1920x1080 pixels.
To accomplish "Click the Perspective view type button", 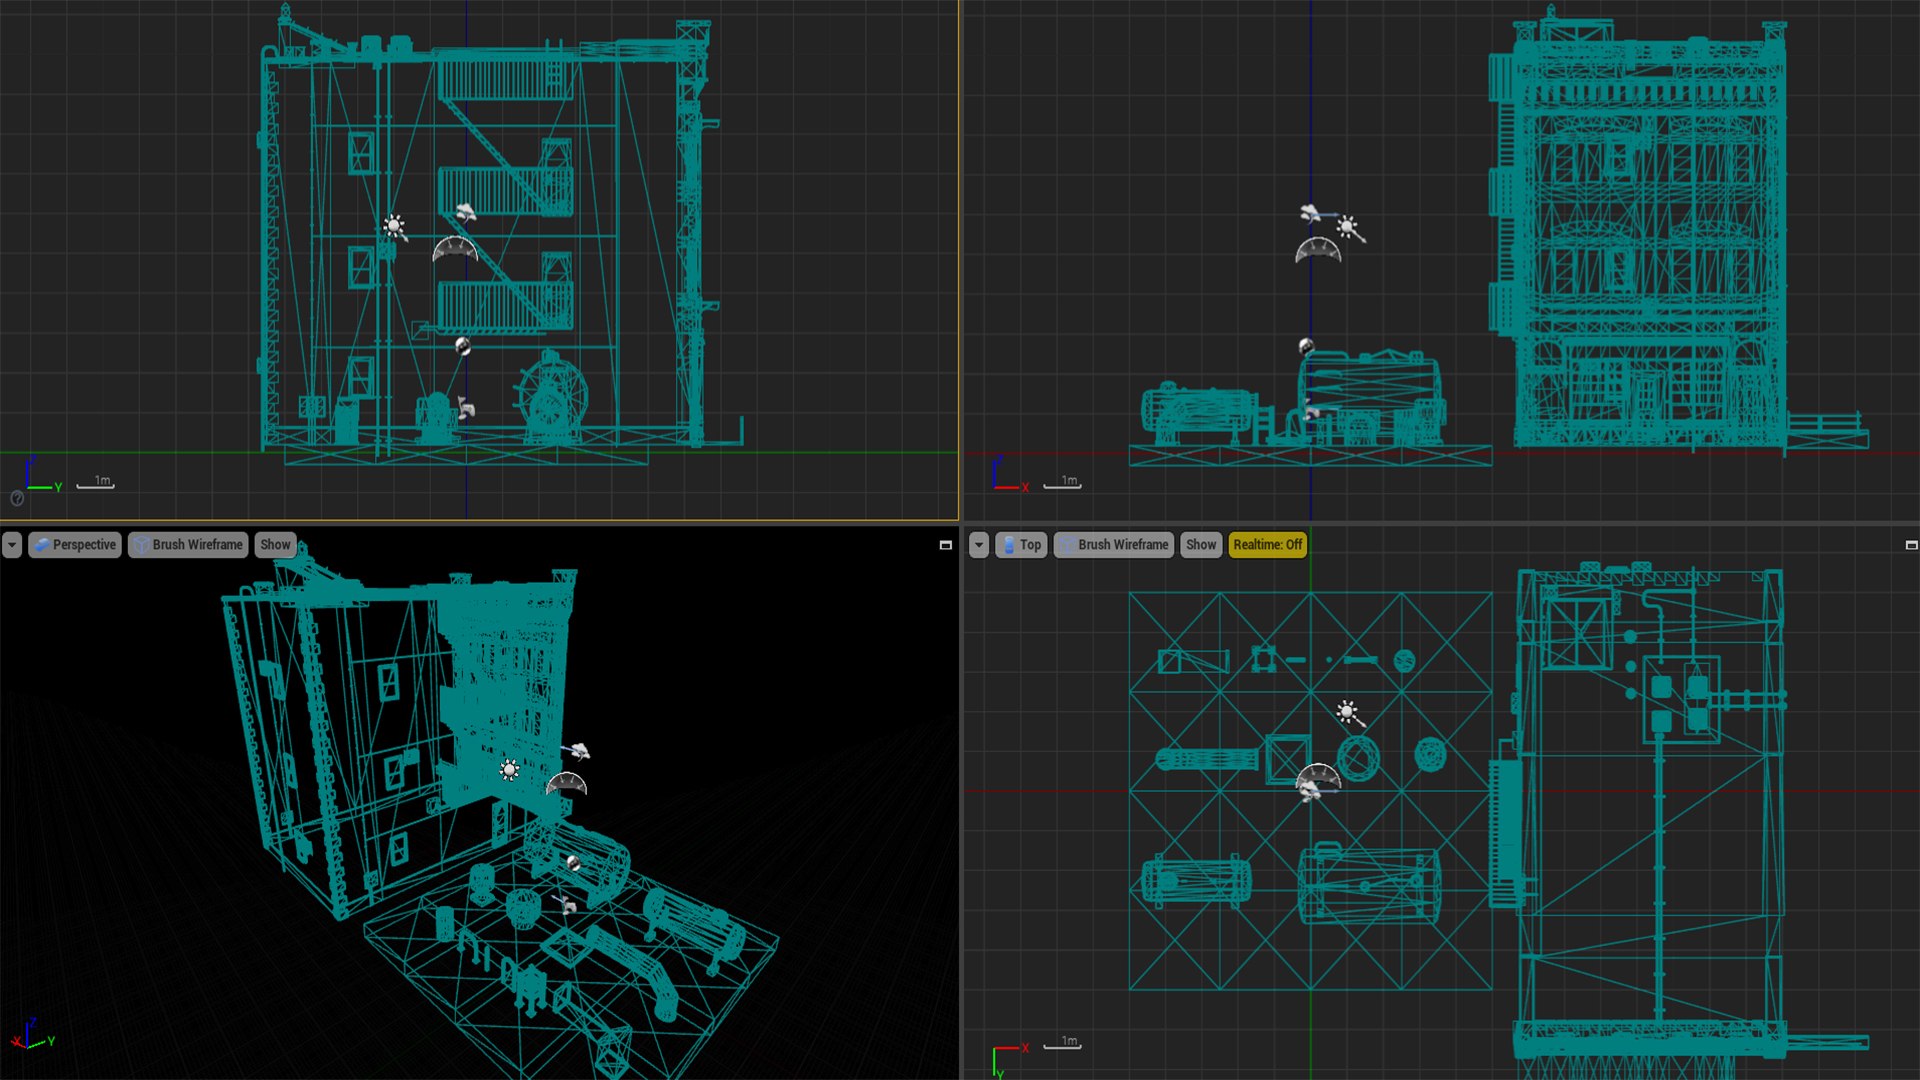I will pyautogui.click(x=75, y=545).
